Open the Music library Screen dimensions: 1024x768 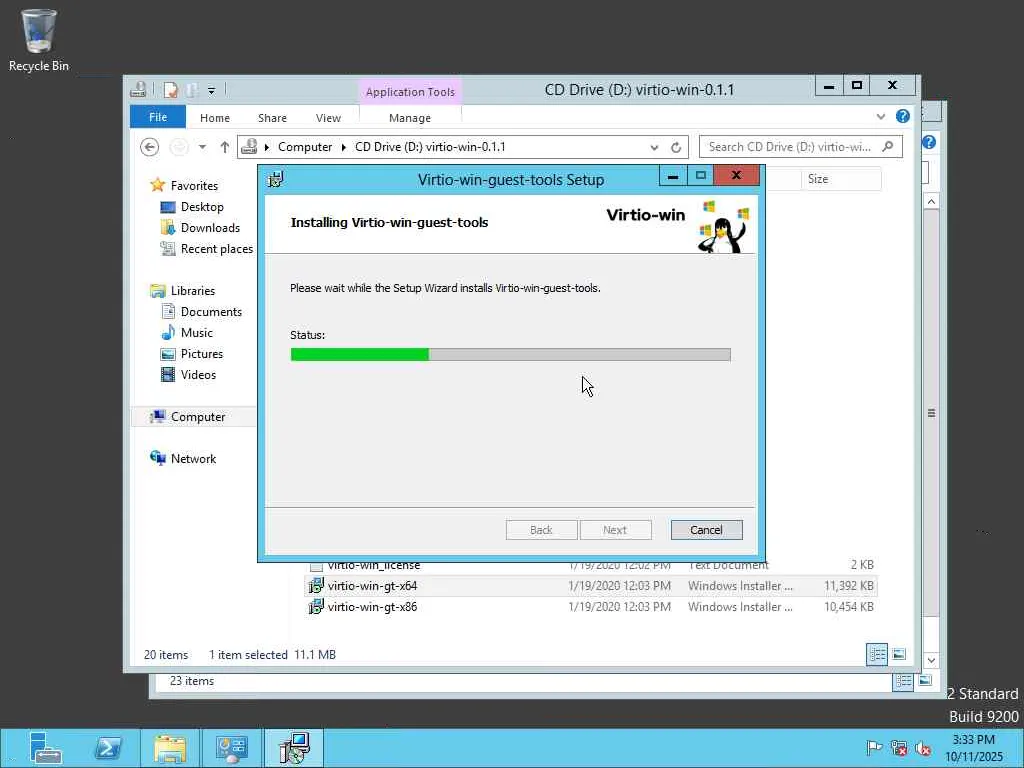[197, 332]
